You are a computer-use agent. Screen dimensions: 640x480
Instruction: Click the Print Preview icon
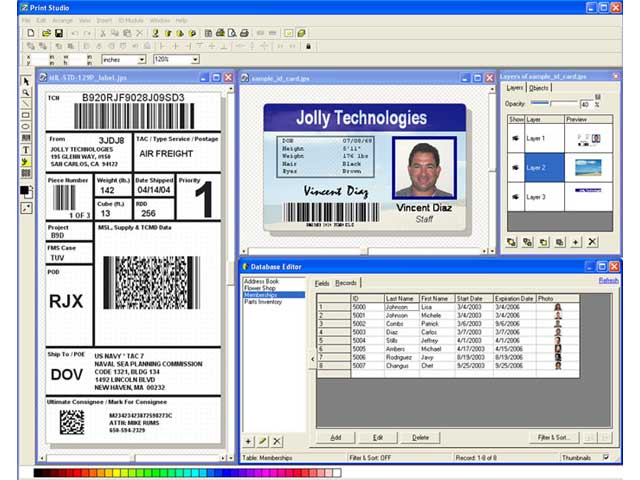click(232, 33)
